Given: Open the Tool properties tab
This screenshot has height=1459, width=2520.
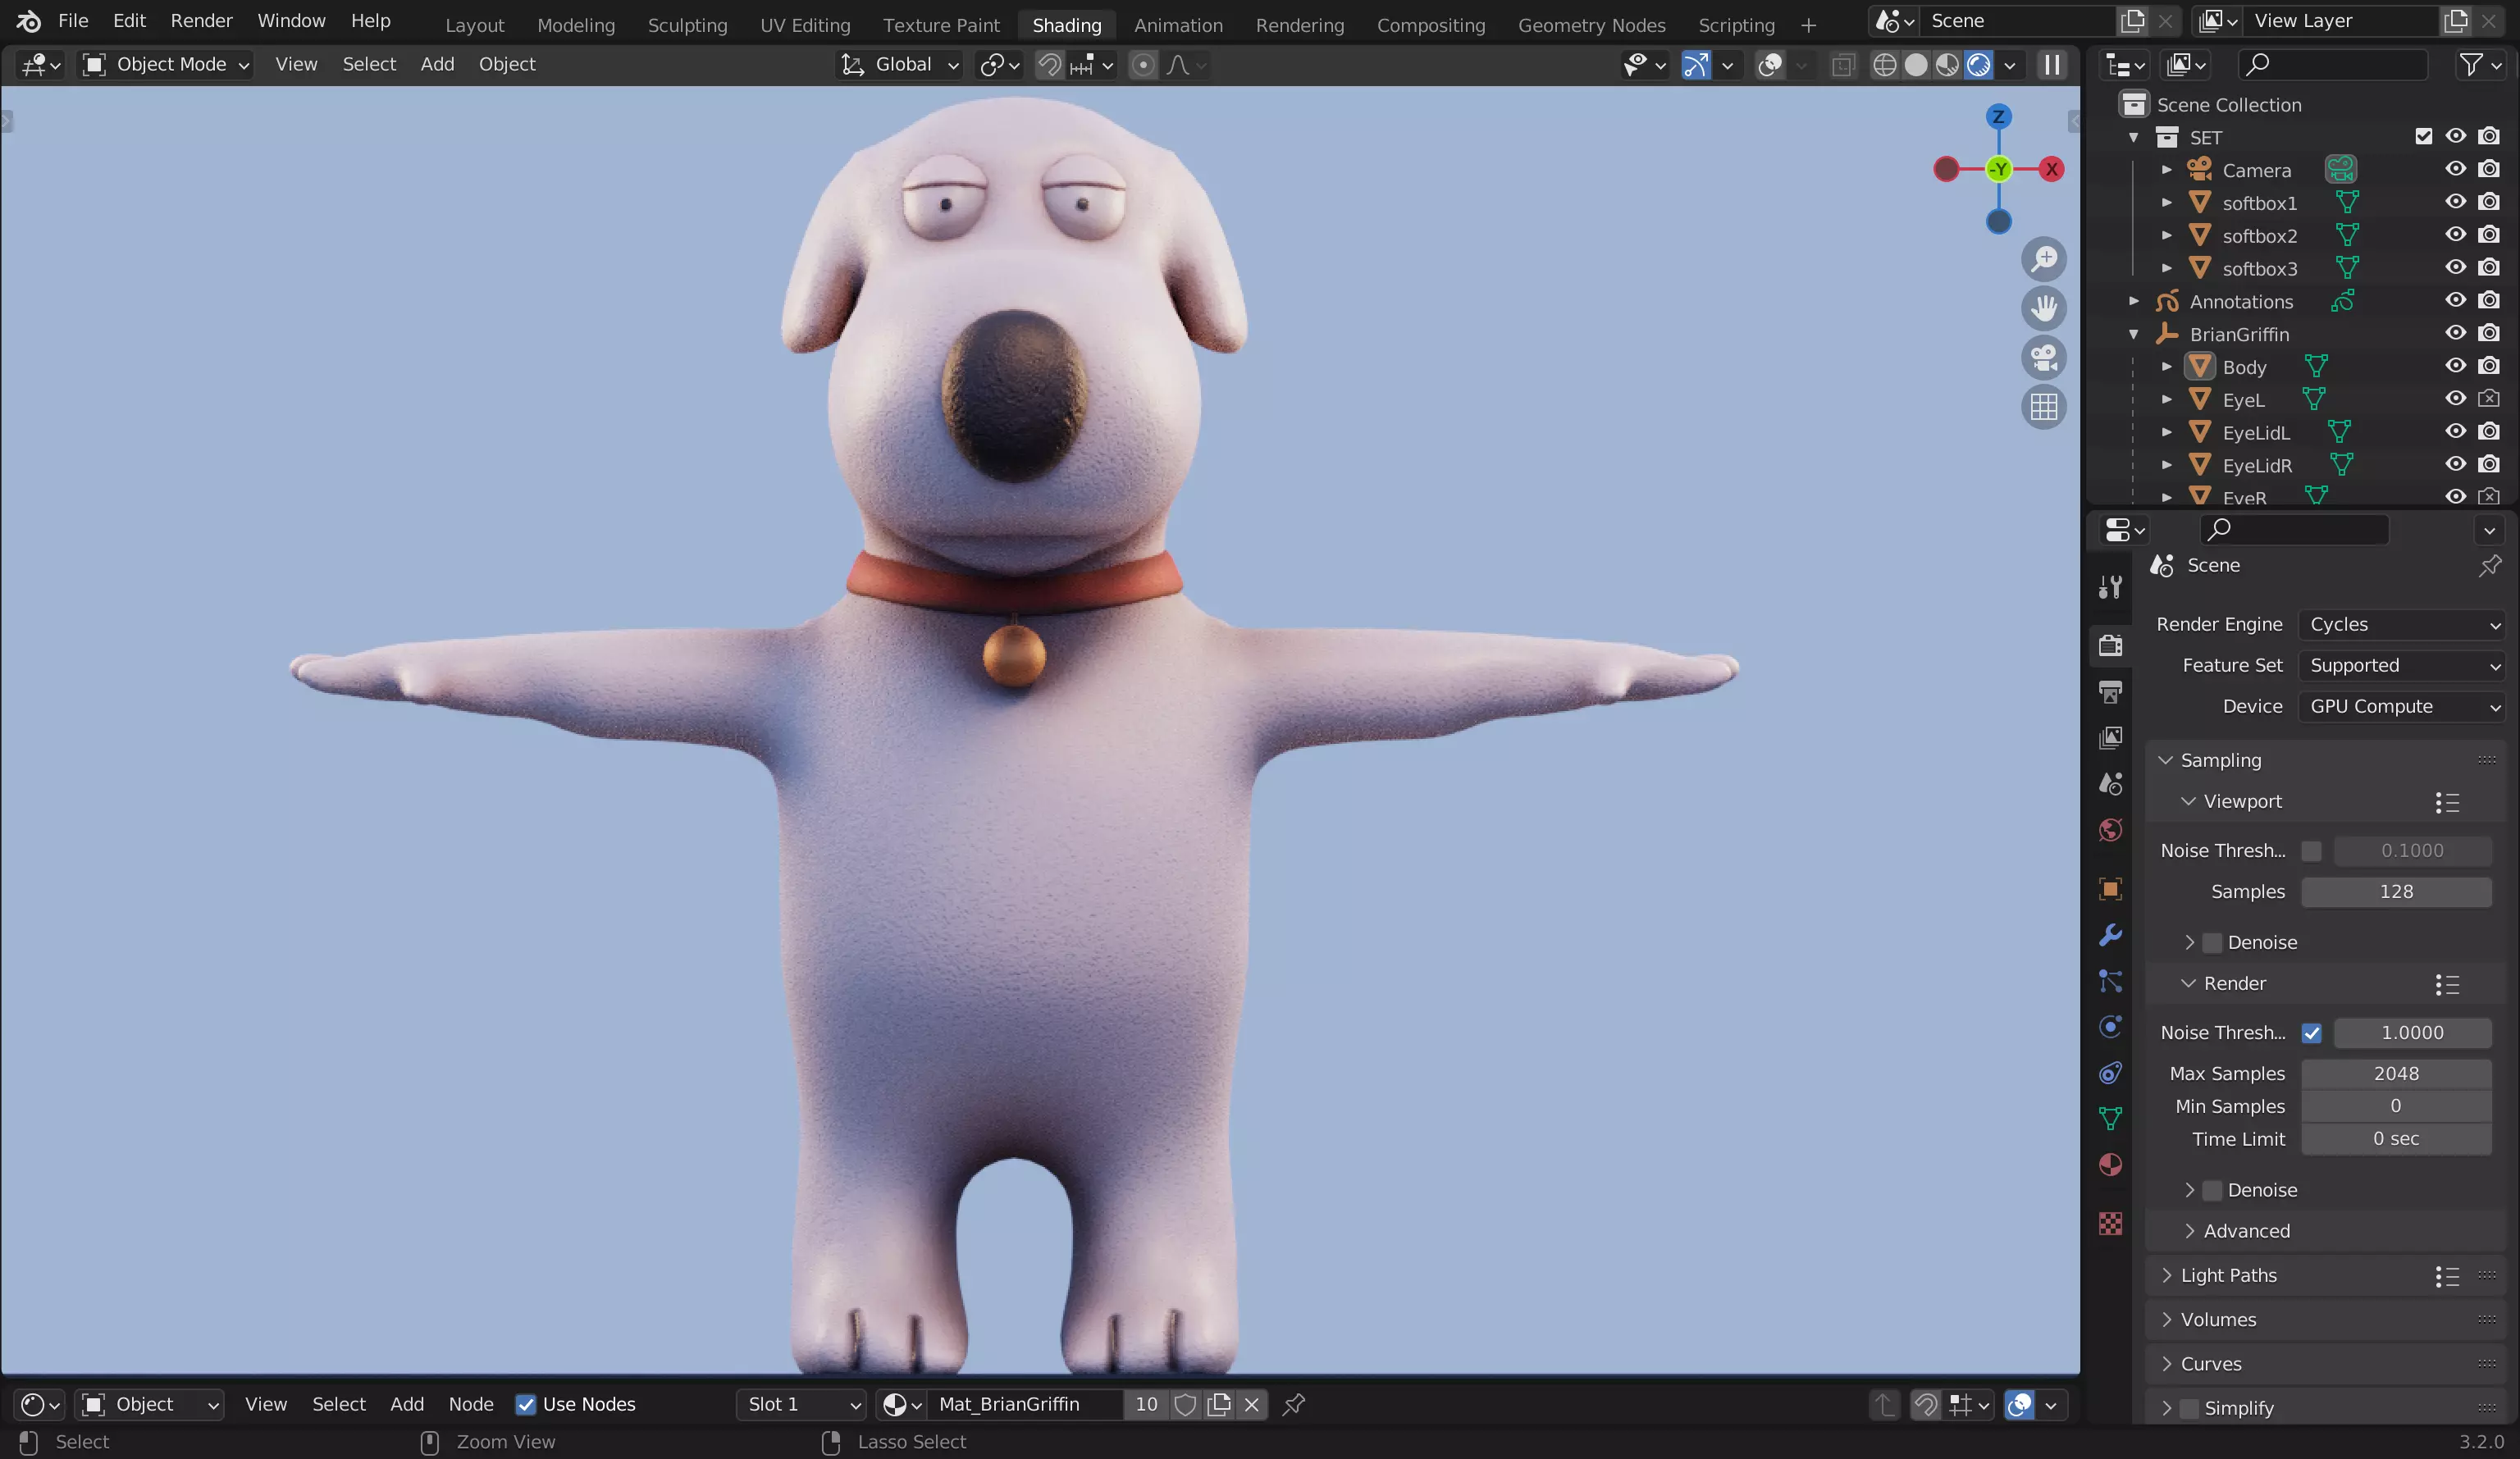Looking at the screenshot, I should pyautogui.click(x=2110, y=587).
